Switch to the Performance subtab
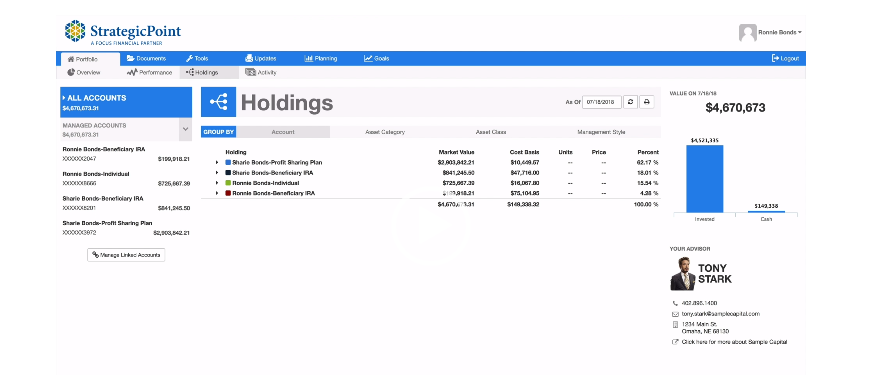 (x=150, y=72)
